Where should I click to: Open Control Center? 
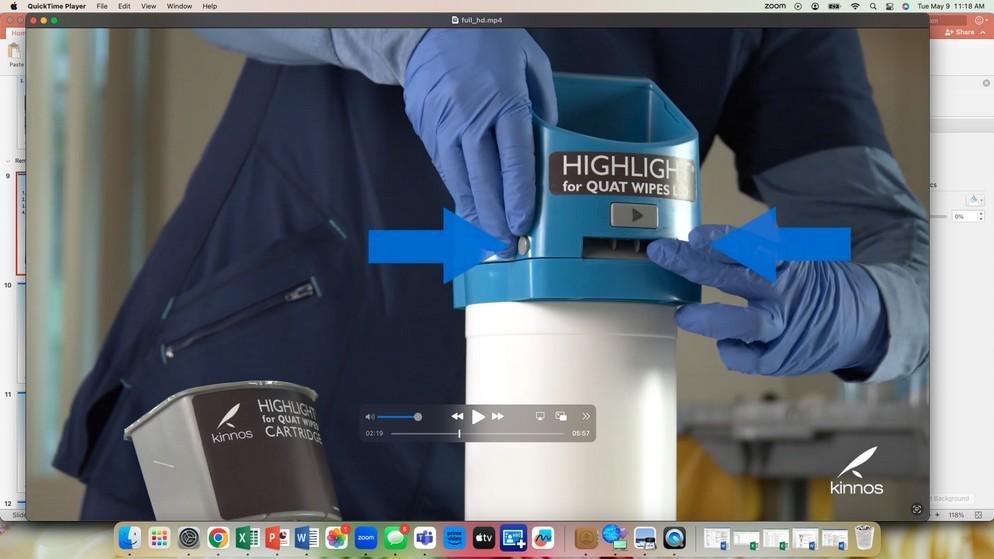tap(889, 6)
